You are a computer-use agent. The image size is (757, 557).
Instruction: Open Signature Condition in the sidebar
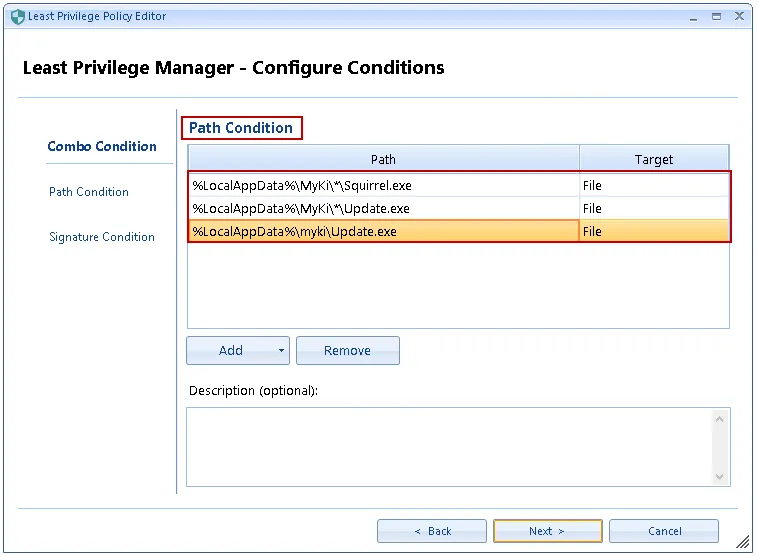point(102,237)
